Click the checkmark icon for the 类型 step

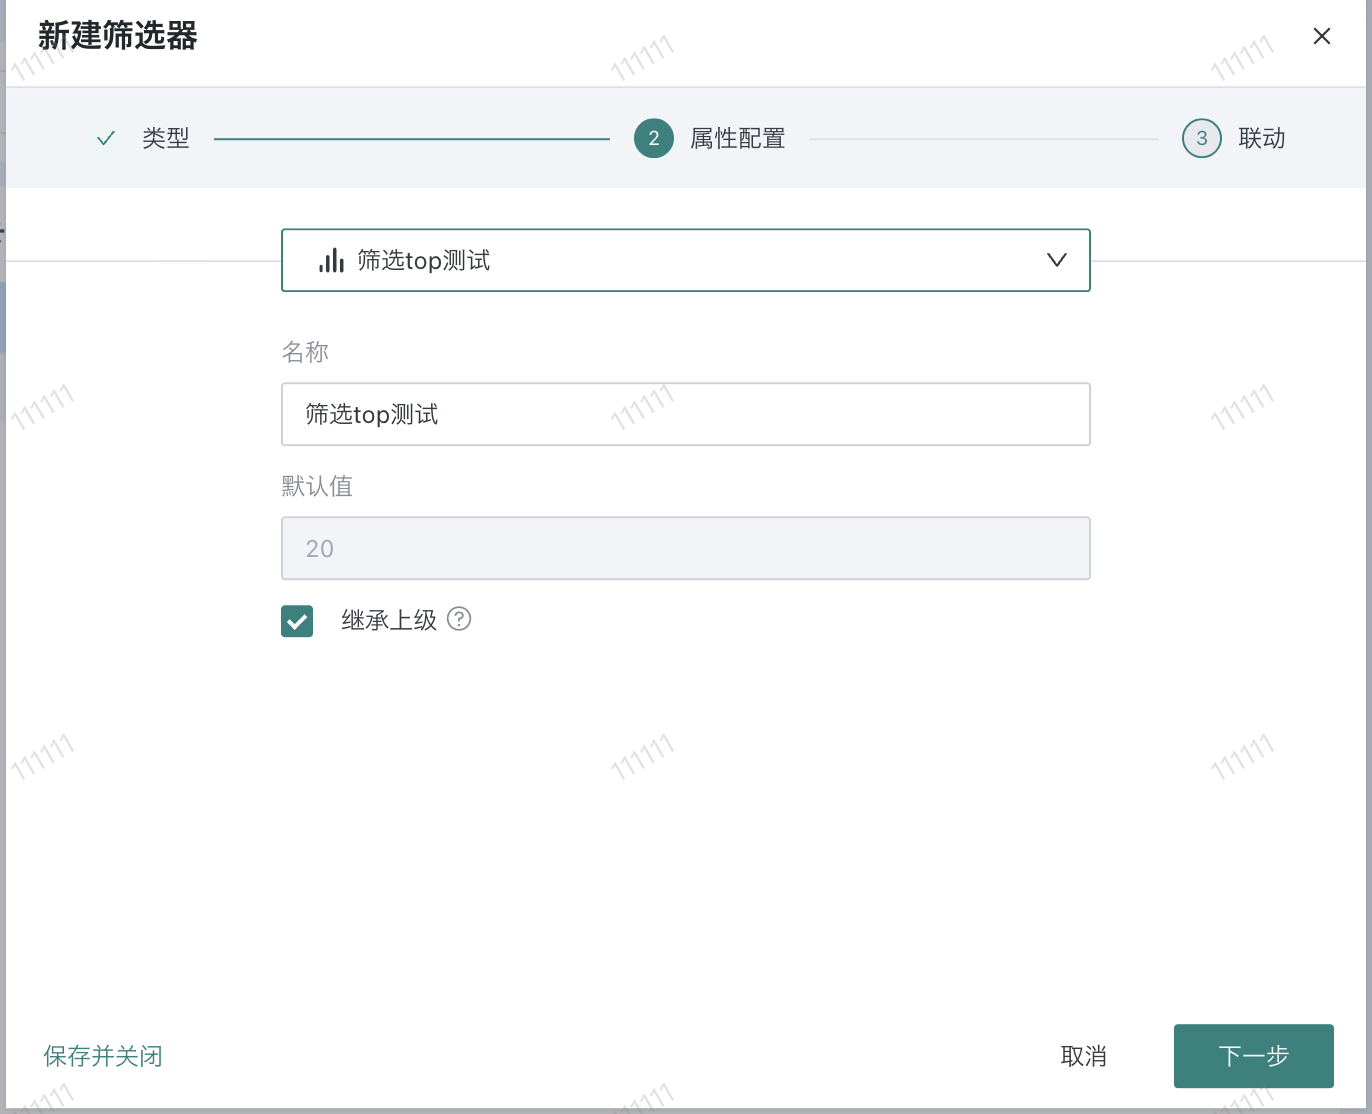tap(106, 139)
